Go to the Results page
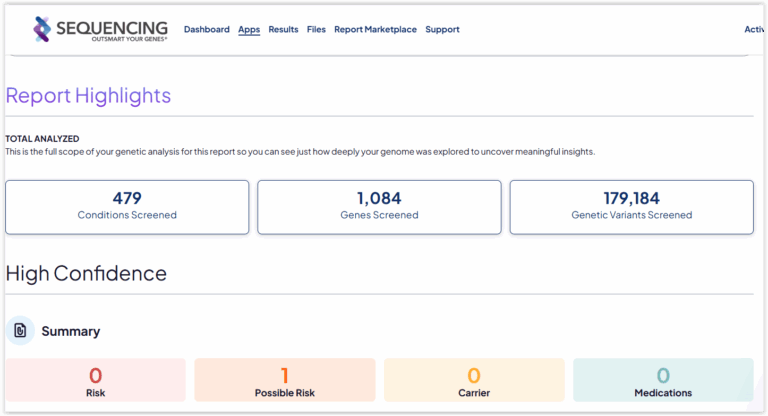The image size is (768, 416). (x=283, y=30)
